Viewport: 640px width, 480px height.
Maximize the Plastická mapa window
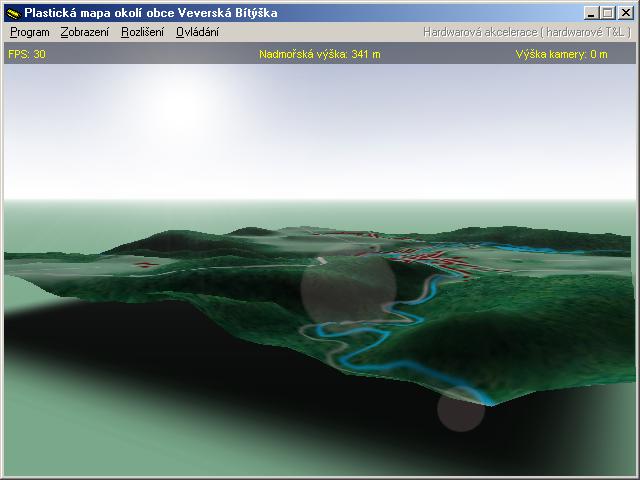pyautogui.click(x=607, y=13)
